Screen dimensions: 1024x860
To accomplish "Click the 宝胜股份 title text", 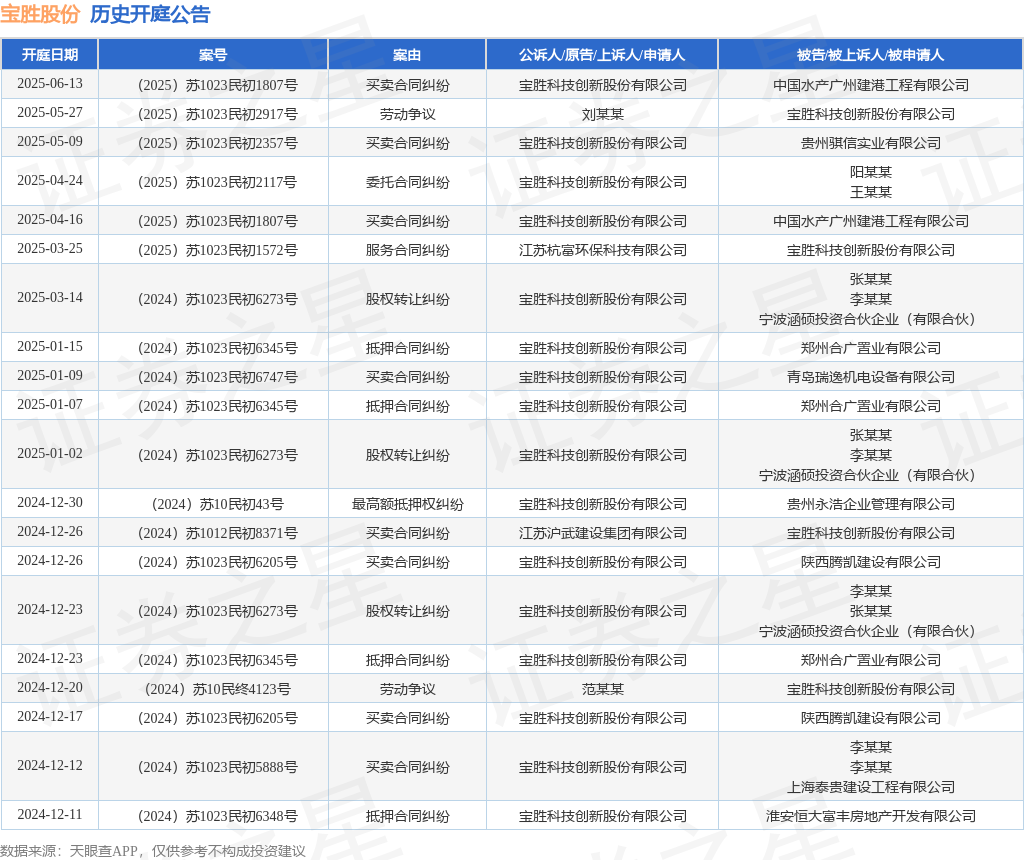I will click(x=40, y=14).
